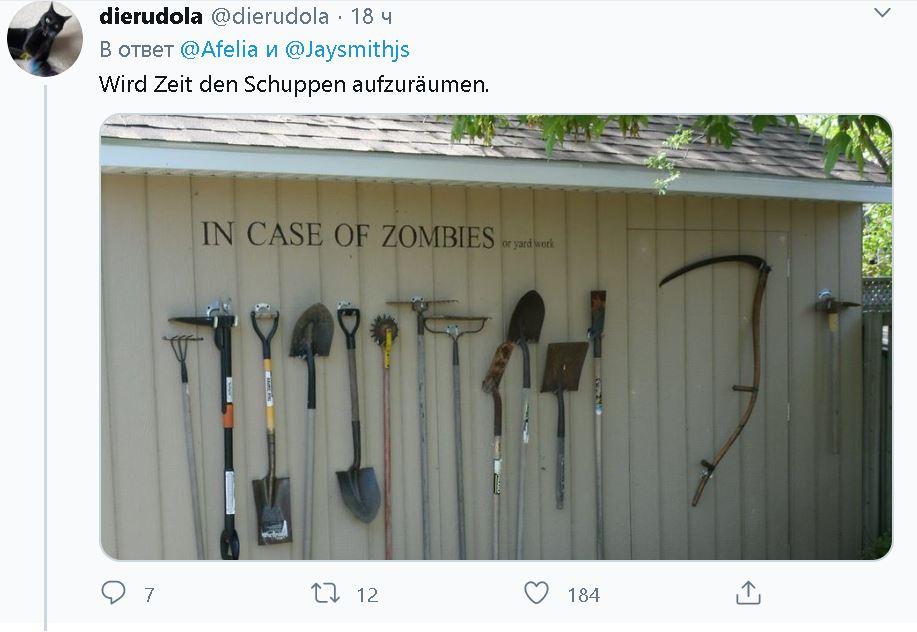
Task: Like the tweet with the heart icon
Action: tap(536, 593)
